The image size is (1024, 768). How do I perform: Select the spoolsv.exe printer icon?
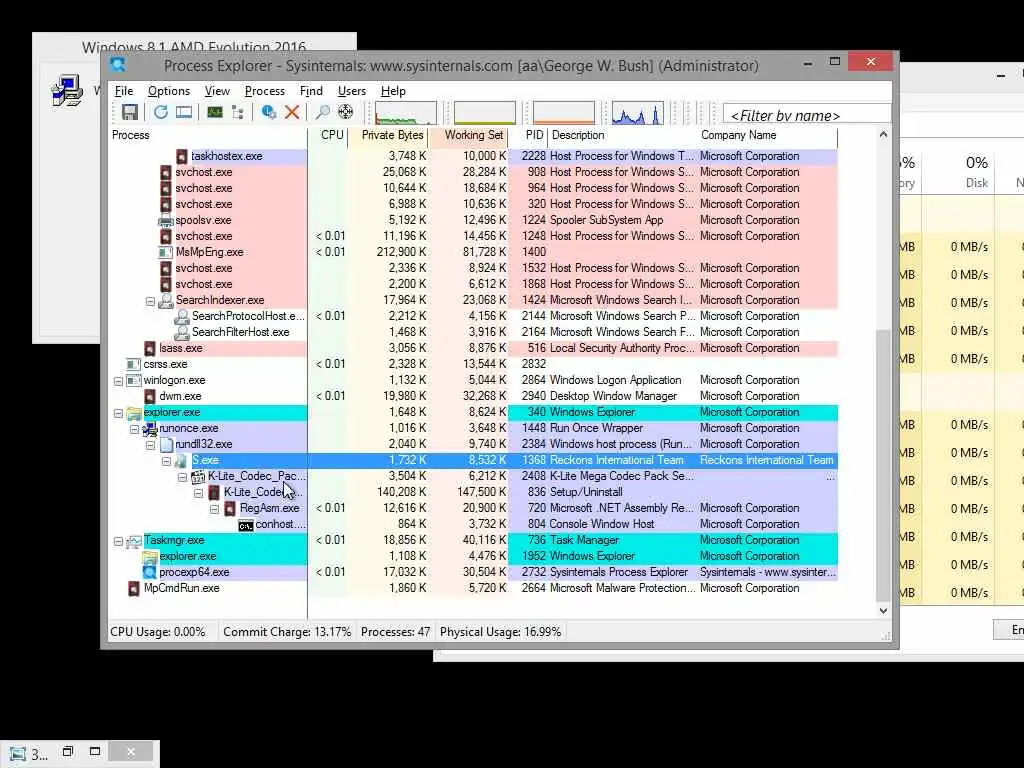[x=166, y=220]
